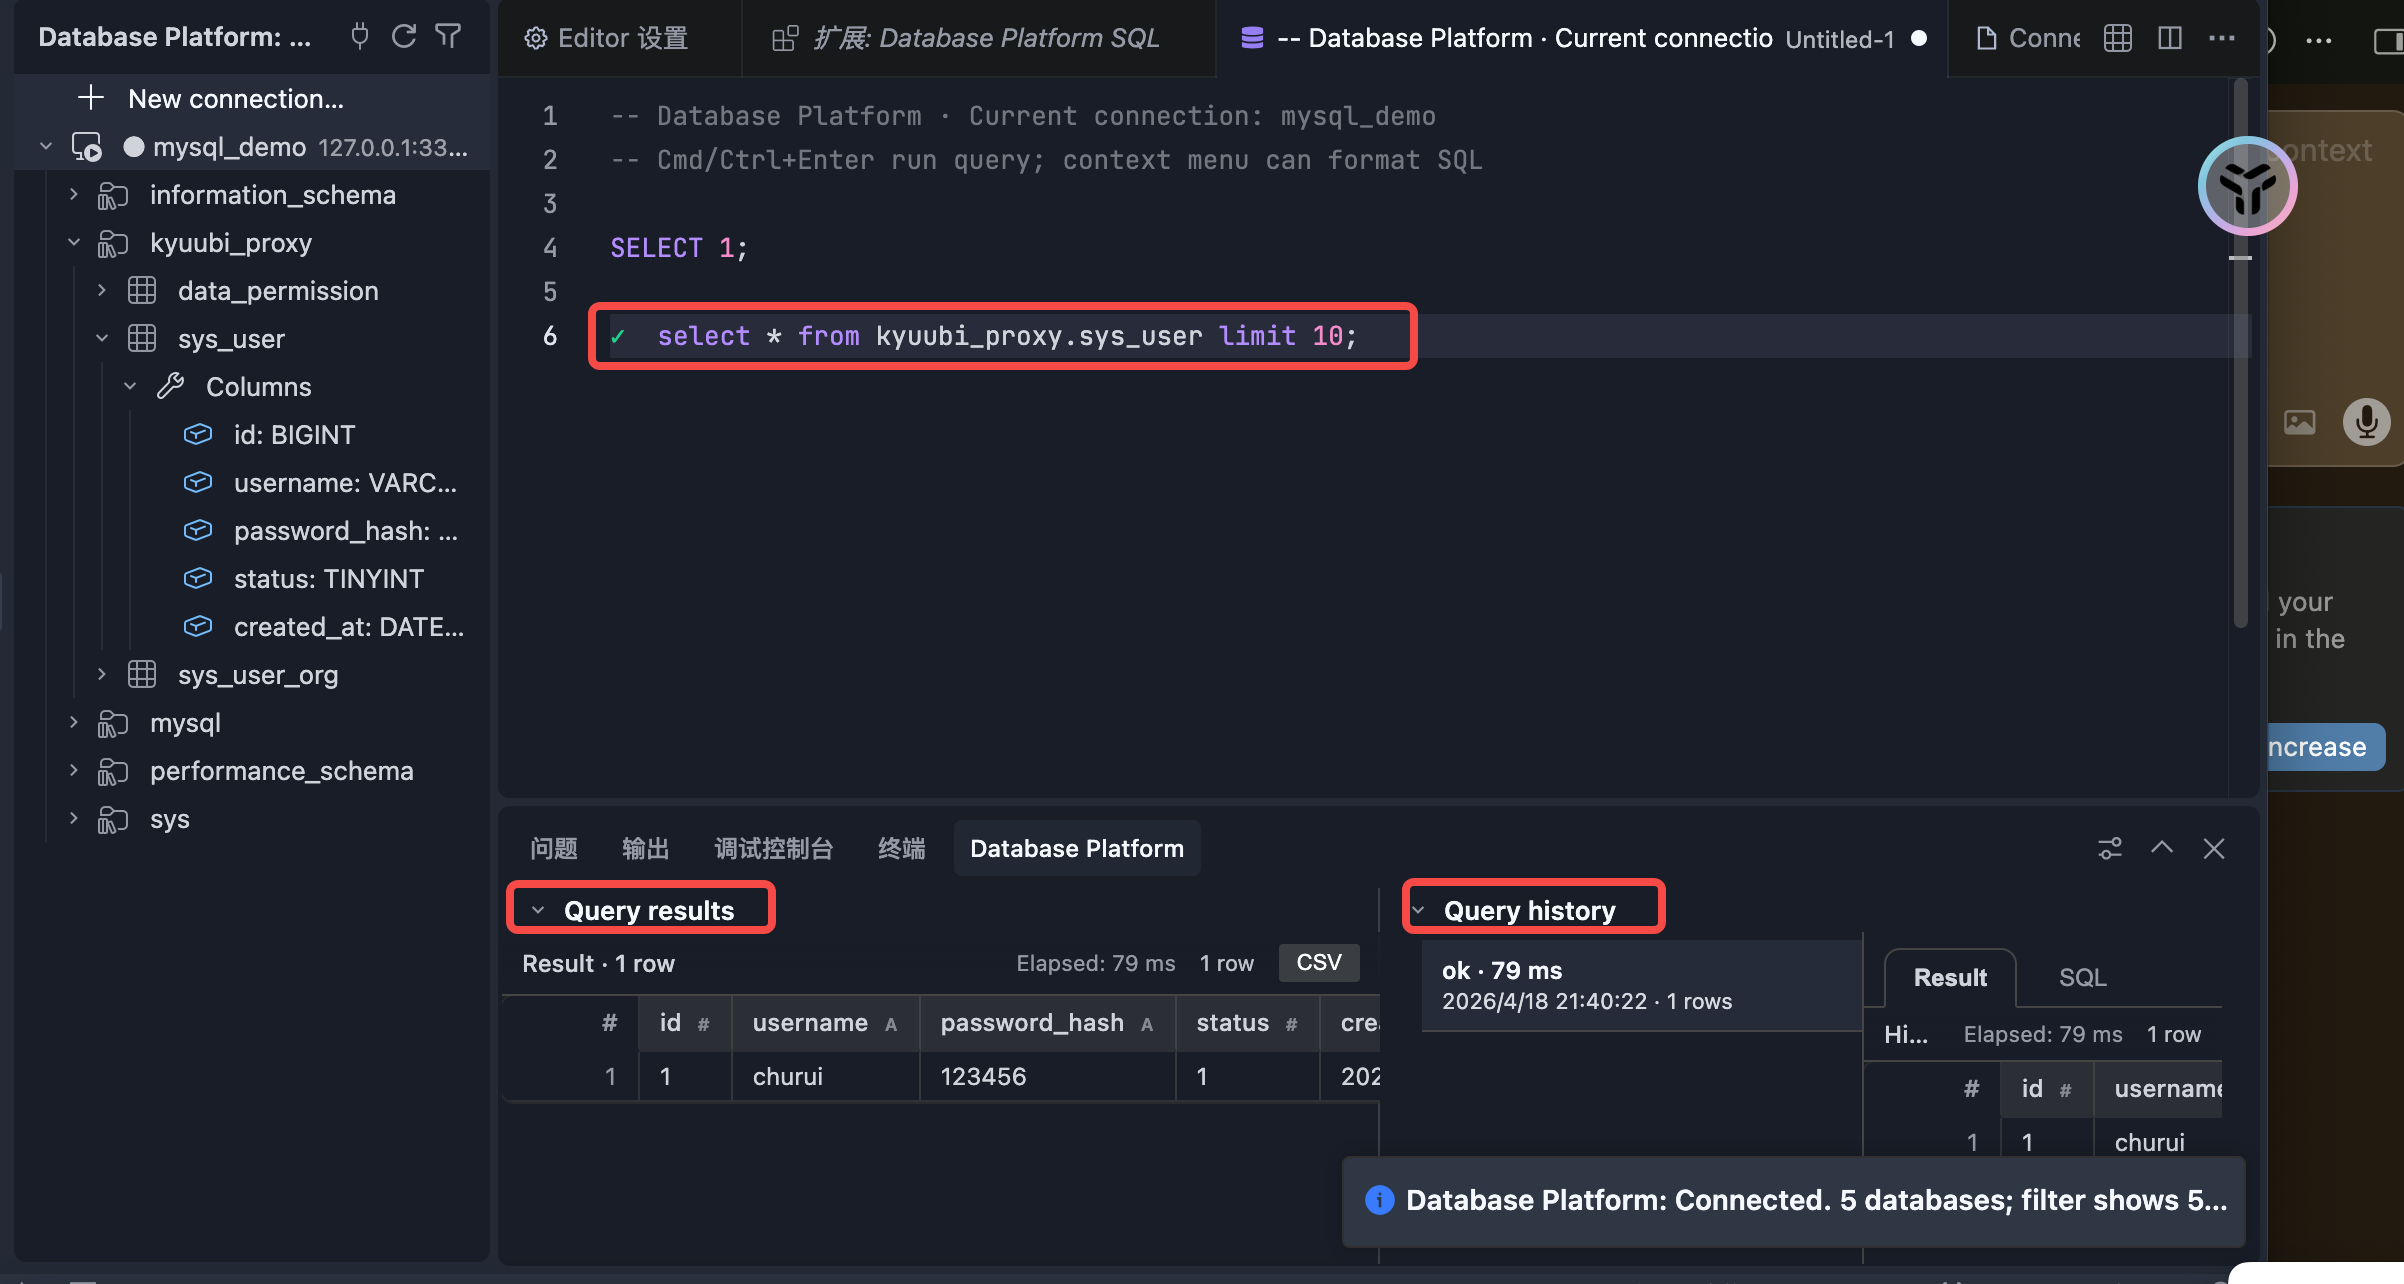Click the sys_user table grid icon

142,339
